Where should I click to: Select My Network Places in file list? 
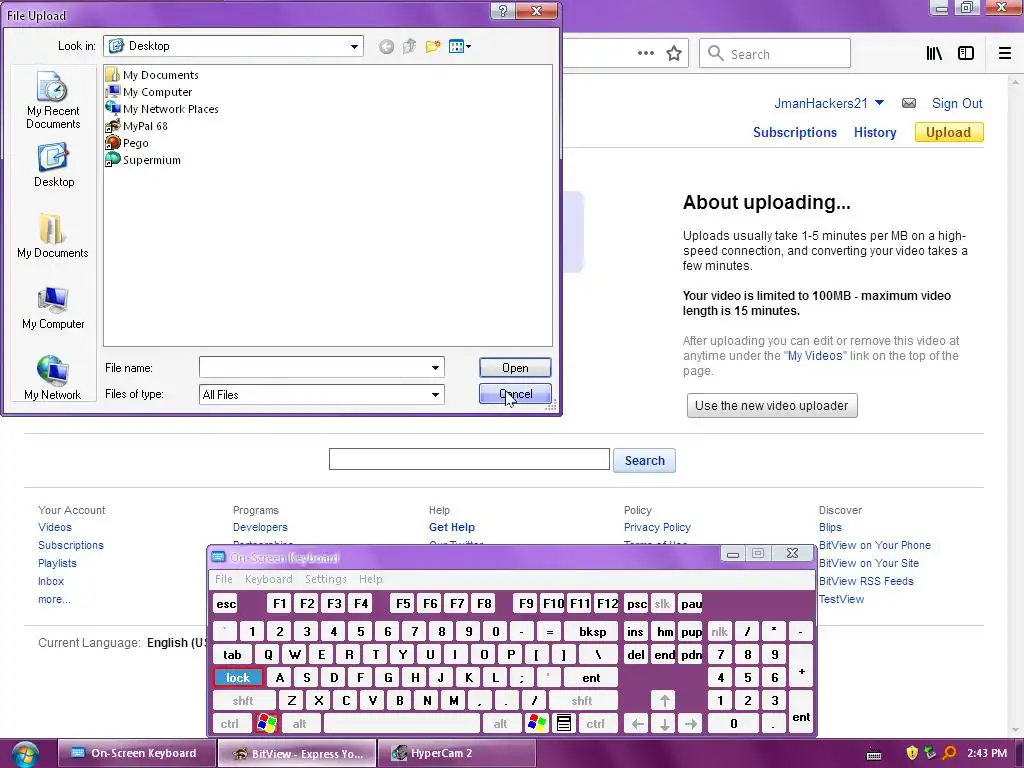(x=162, y=108)
